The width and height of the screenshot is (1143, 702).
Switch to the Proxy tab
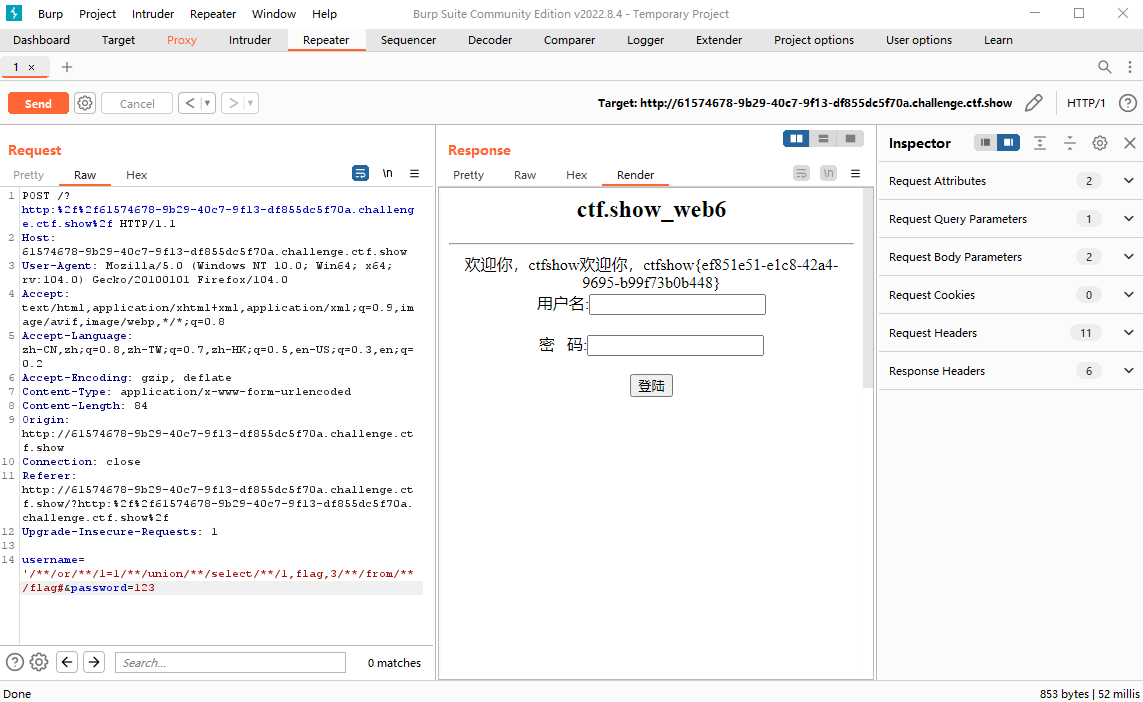[182, 40]
